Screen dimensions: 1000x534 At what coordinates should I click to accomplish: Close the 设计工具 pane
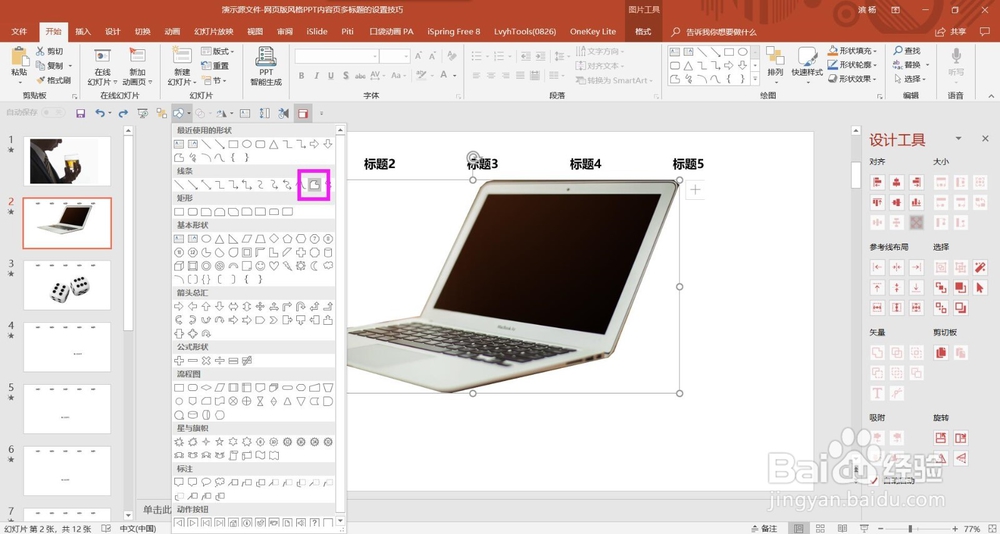(x=985, y=138)
